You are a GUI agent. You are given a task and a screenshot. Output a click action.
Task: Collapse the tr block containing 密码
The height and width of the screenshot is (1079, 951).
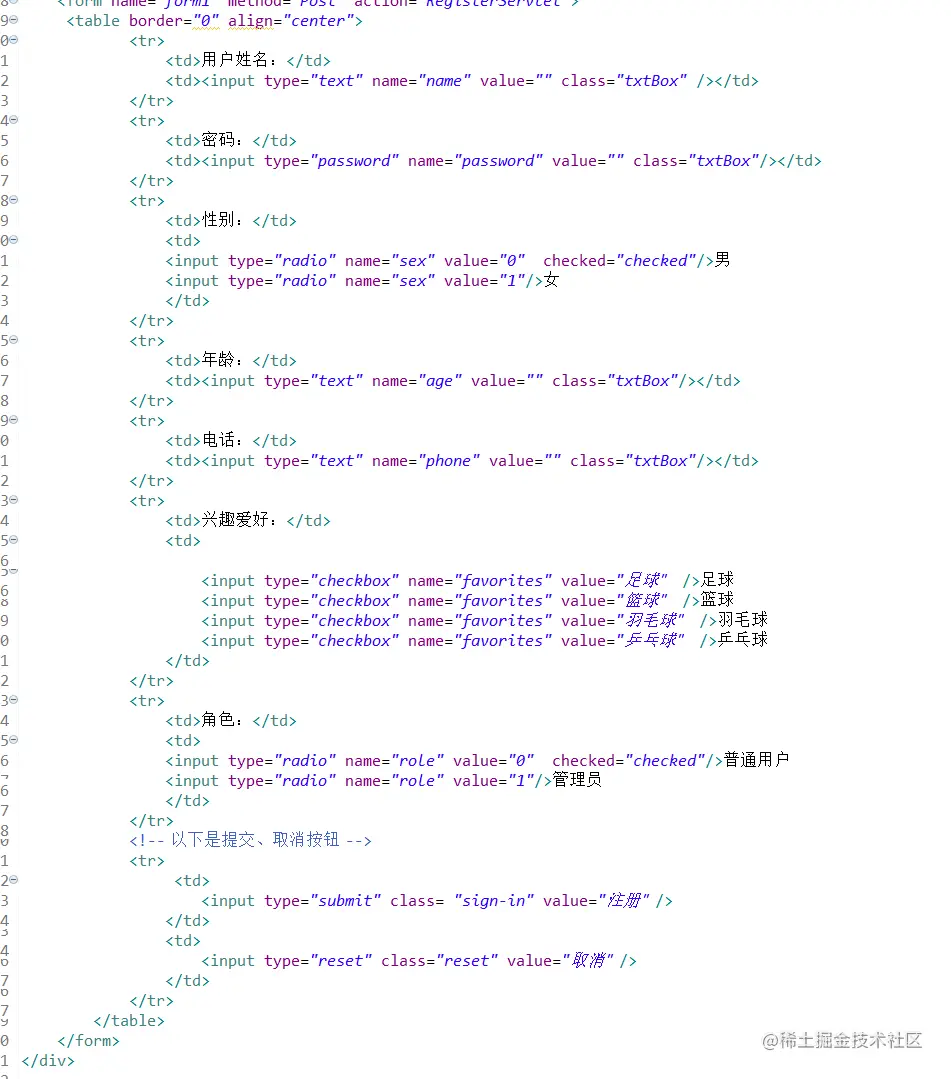(x=14, y=120)
